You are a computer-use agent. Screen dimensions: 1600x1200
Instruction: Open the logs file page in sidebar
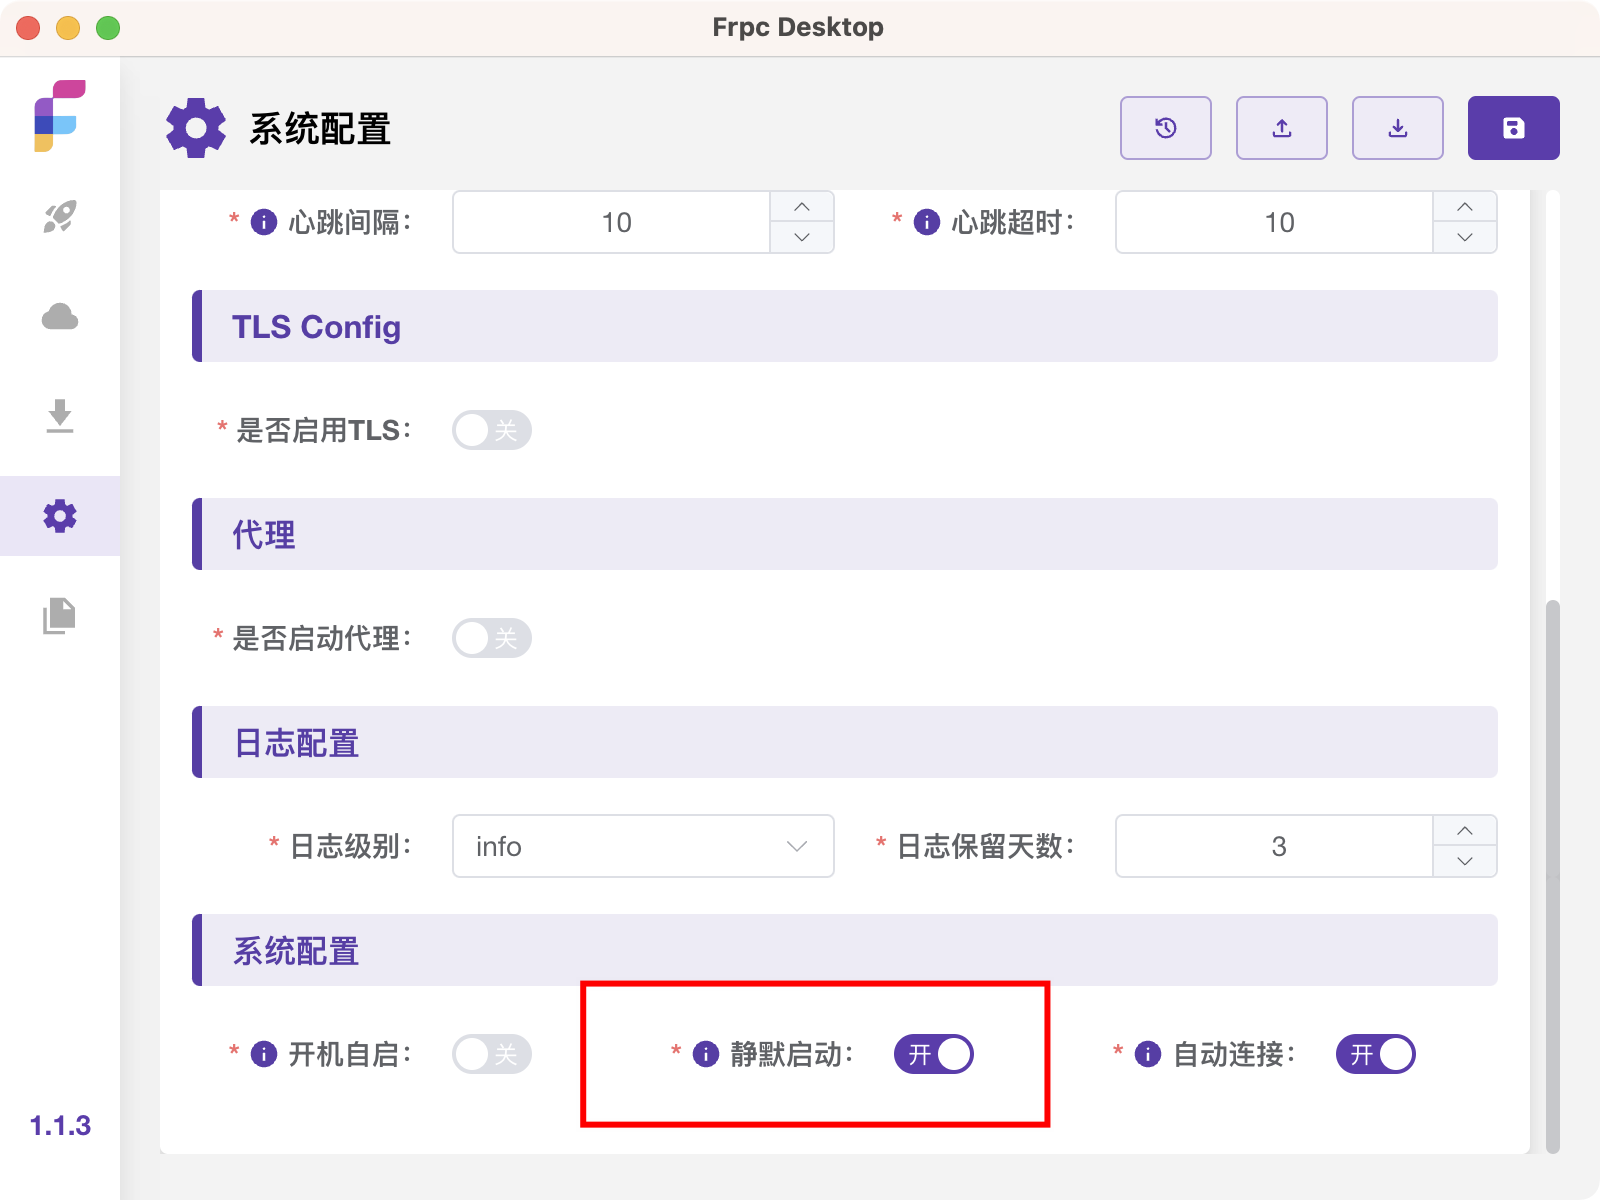(x=60, y=615)
